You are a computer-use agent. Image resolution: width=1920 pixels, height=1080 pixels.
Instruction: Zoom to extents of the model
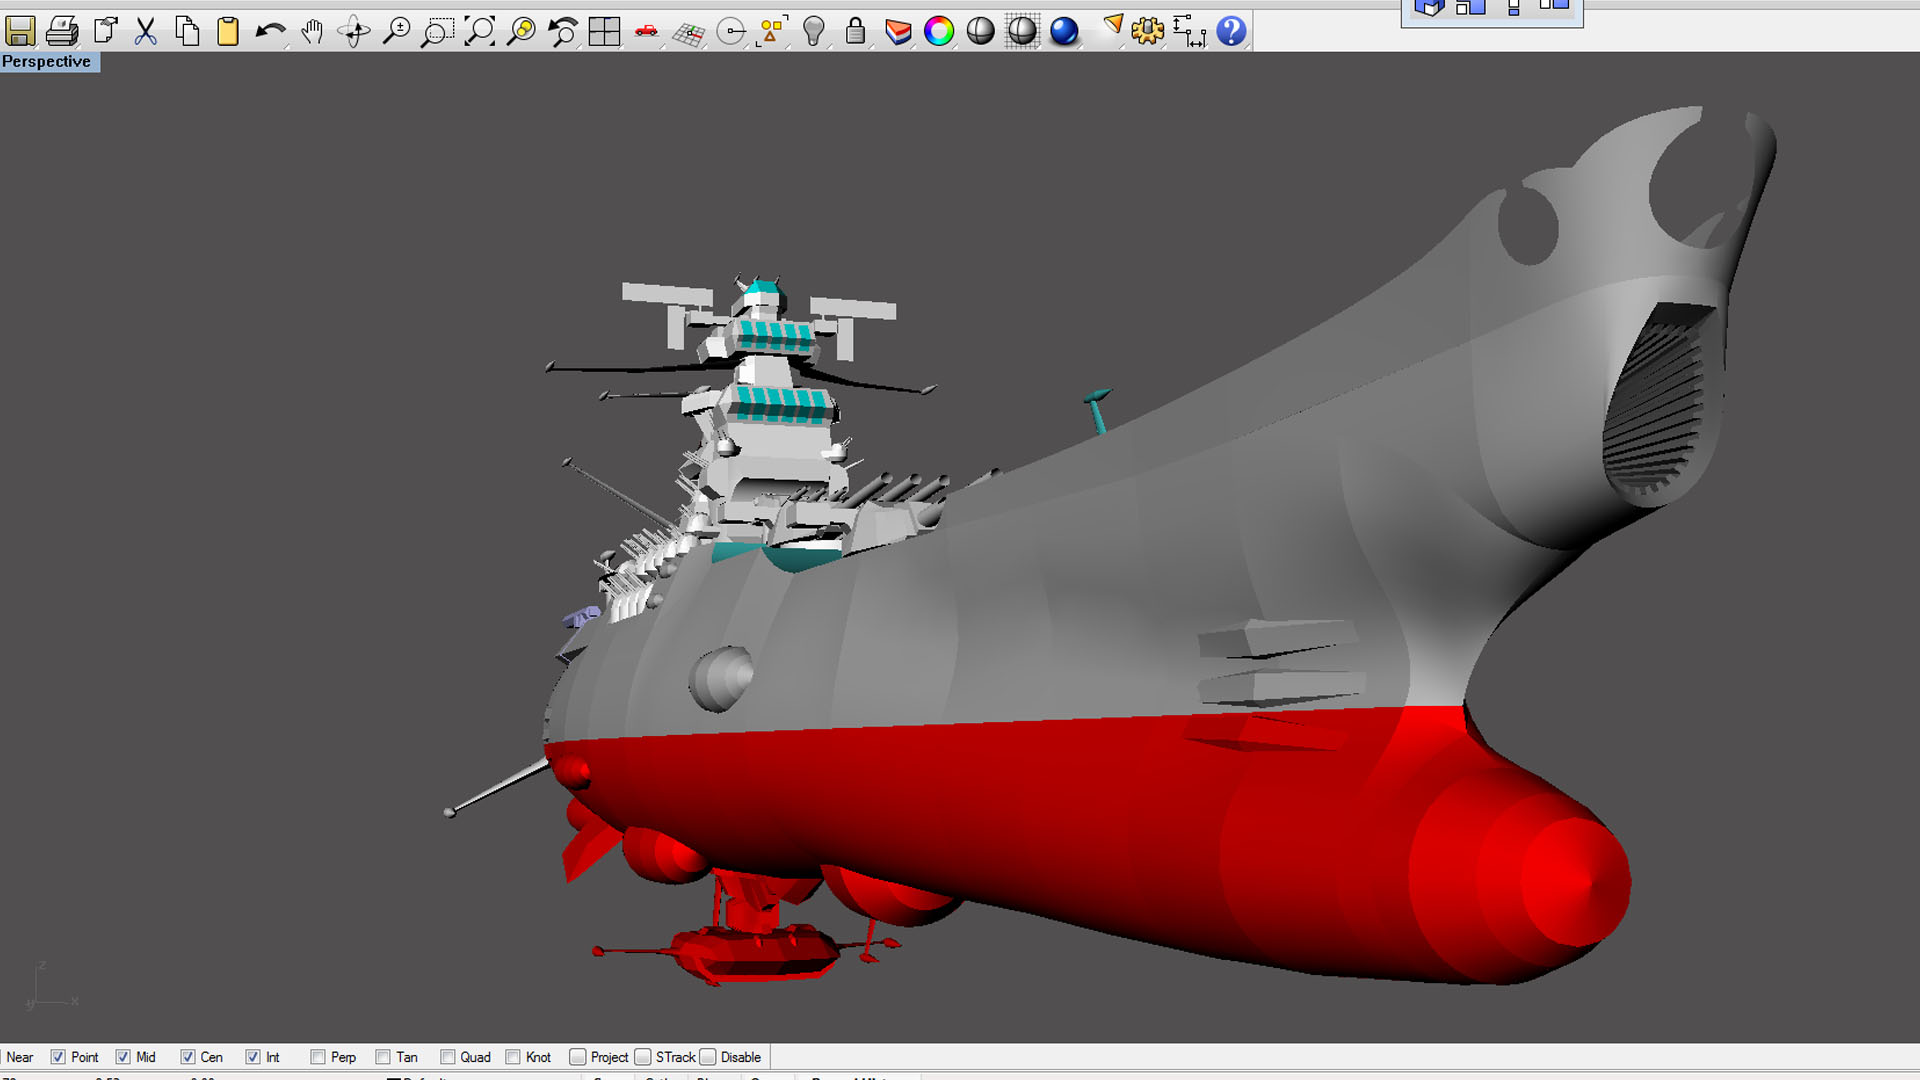click(x=480, y=31)
